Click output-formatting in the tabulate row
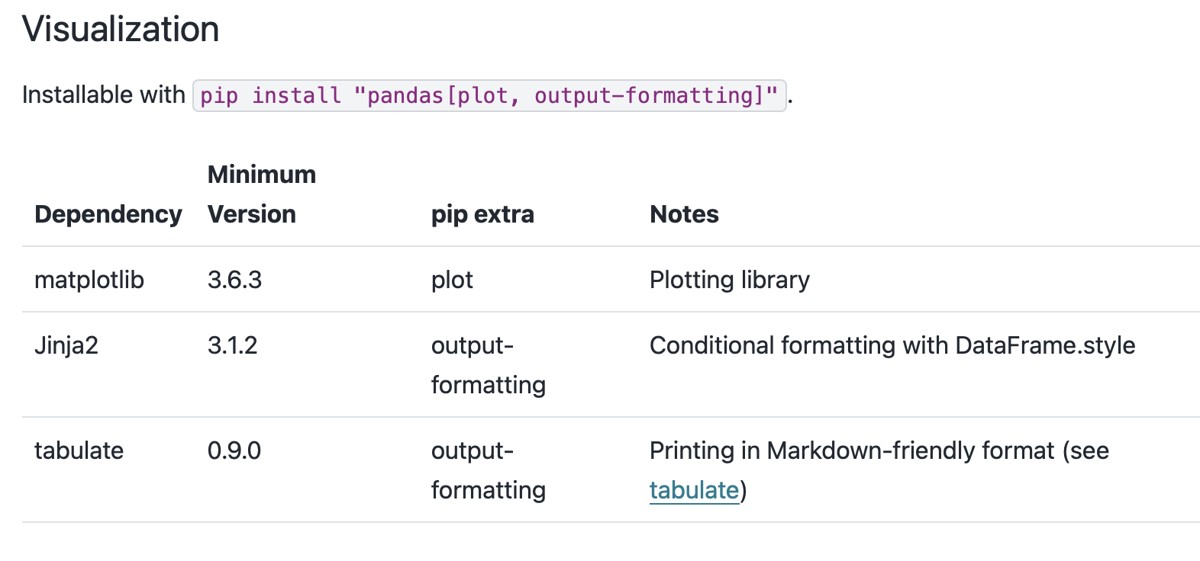Viewport: 1200px width, 561px height. (x=488, y=470)
